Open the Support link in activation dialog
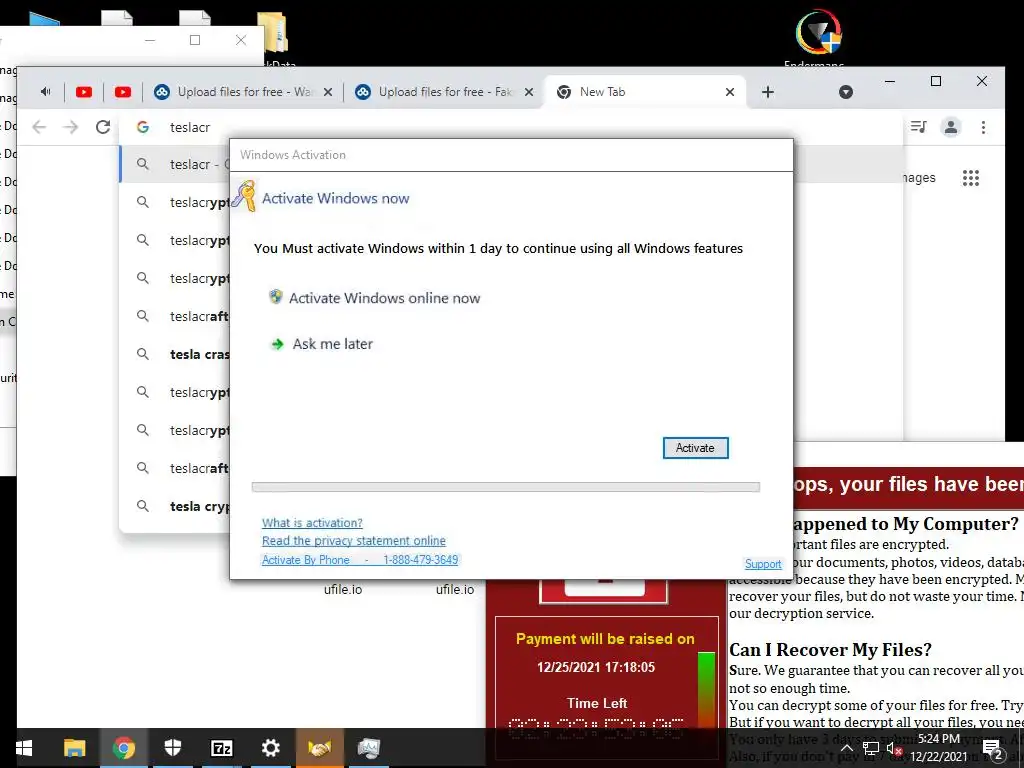The height and width of the screenshot is (768, 1024). [x=763, y=564]
